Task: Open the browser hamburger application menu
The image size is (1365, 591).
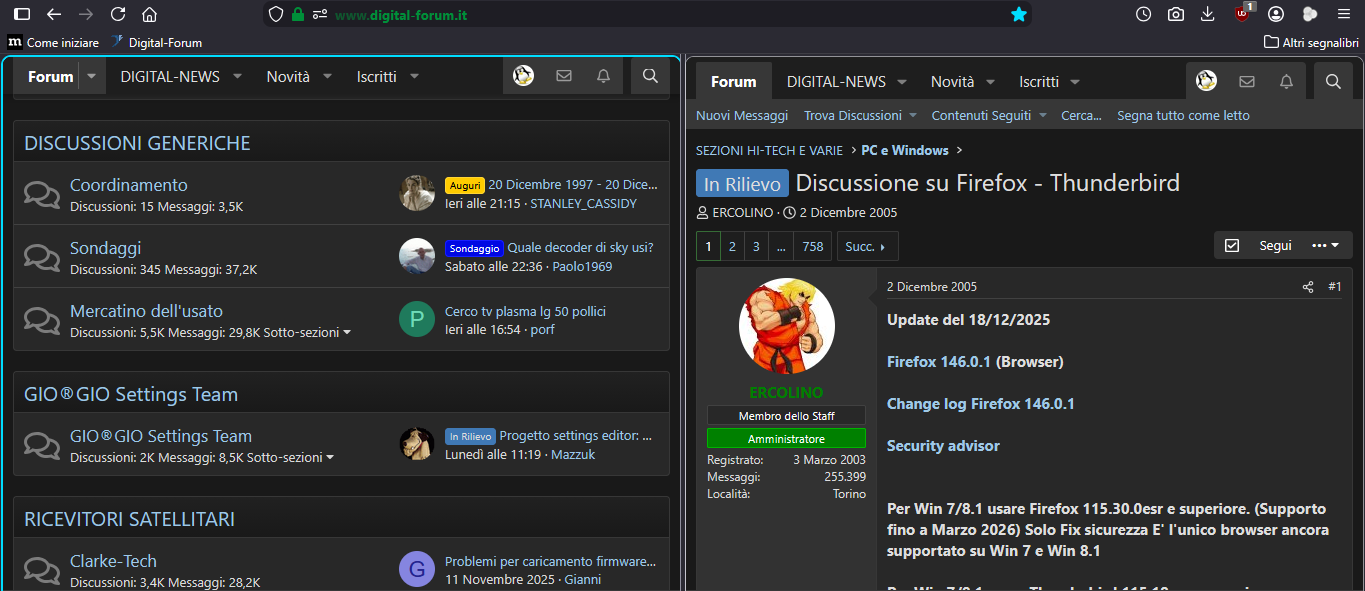Action: [x=1343, y=14]
